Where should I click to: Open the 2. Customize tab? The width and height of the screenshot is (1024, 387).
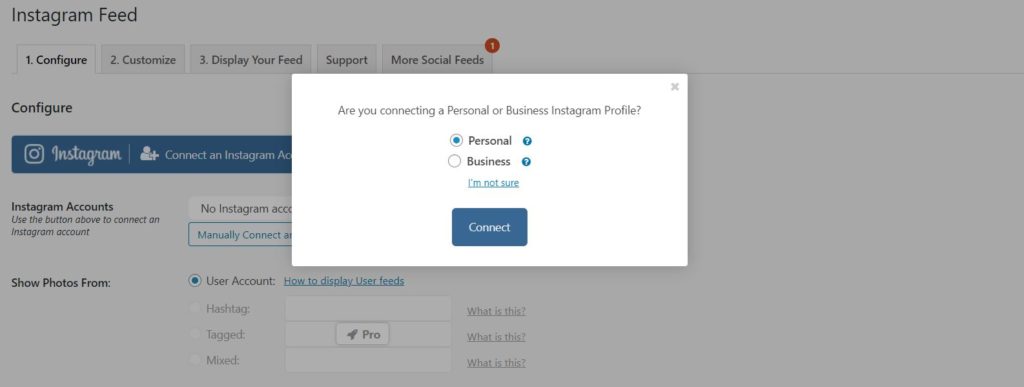[142, 59]
